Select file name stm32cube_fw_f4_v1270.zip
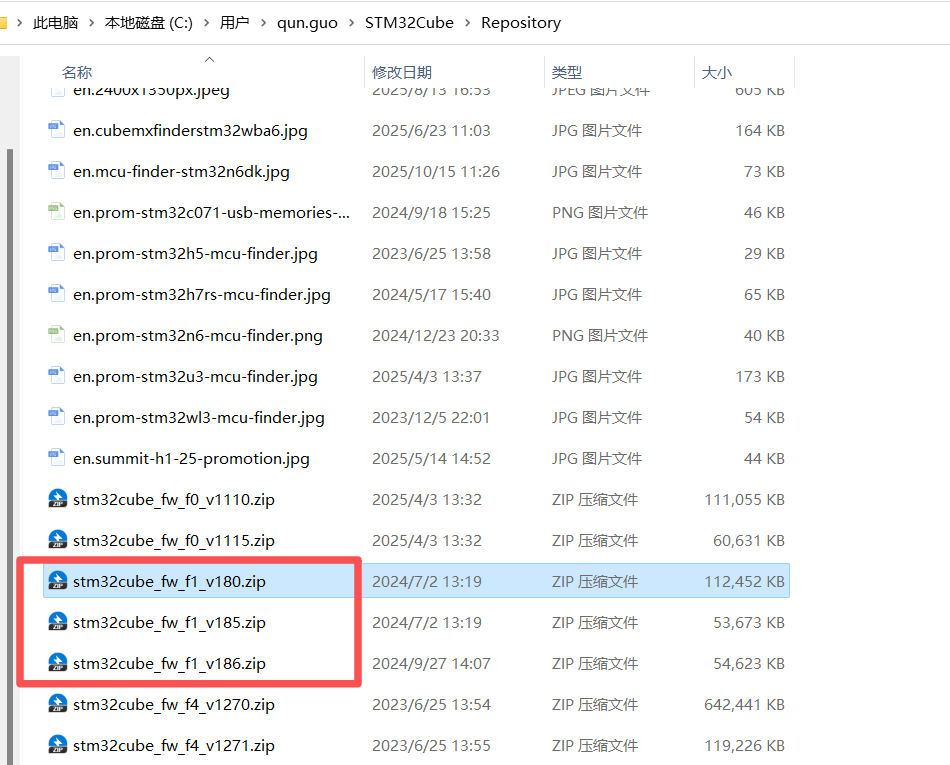 point(174,705)
